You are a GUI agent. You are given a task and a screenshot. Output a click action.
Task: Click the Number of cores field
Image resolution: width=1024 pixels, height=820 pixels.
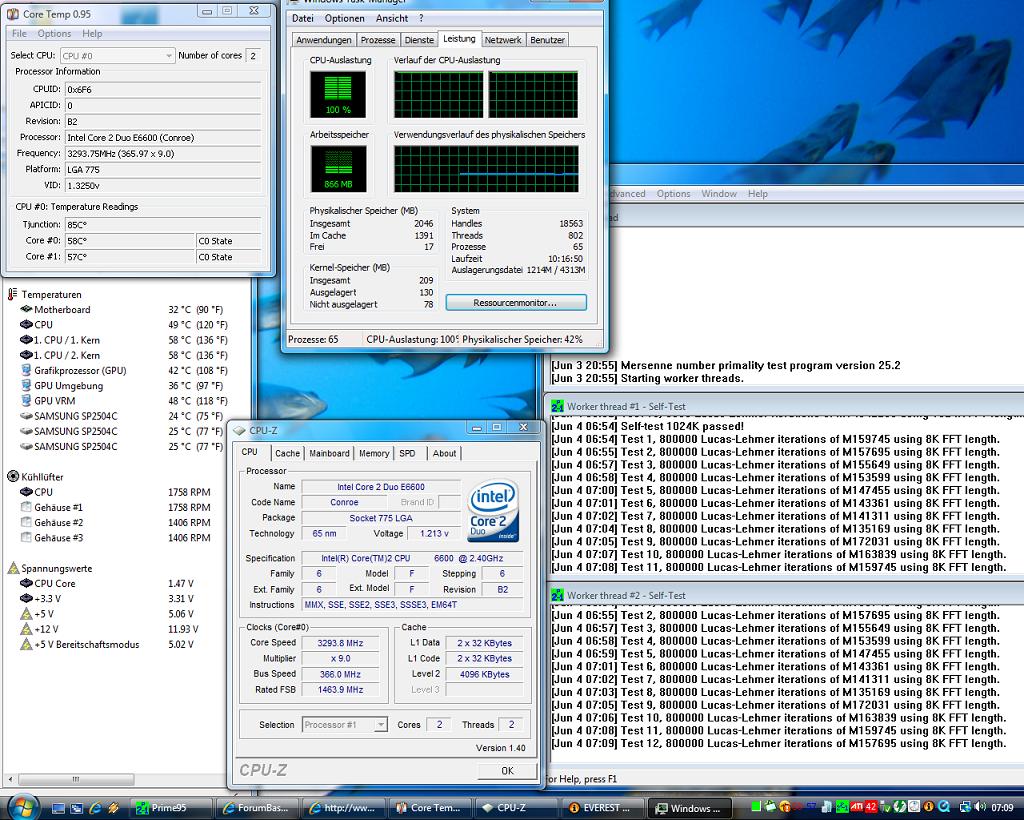pos(253,56)
